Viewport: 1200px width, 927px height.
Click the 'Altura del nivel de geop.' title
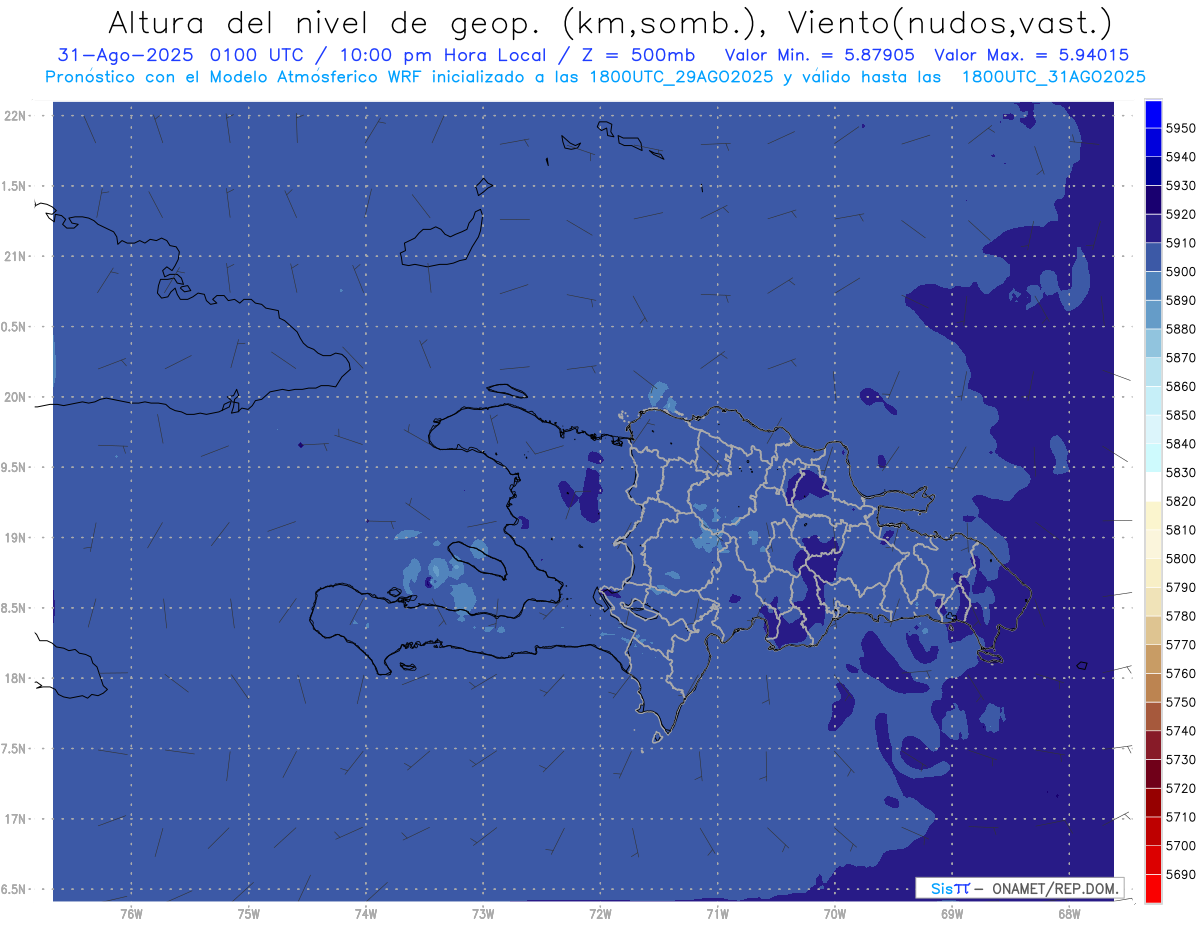(x=330, y=22)
